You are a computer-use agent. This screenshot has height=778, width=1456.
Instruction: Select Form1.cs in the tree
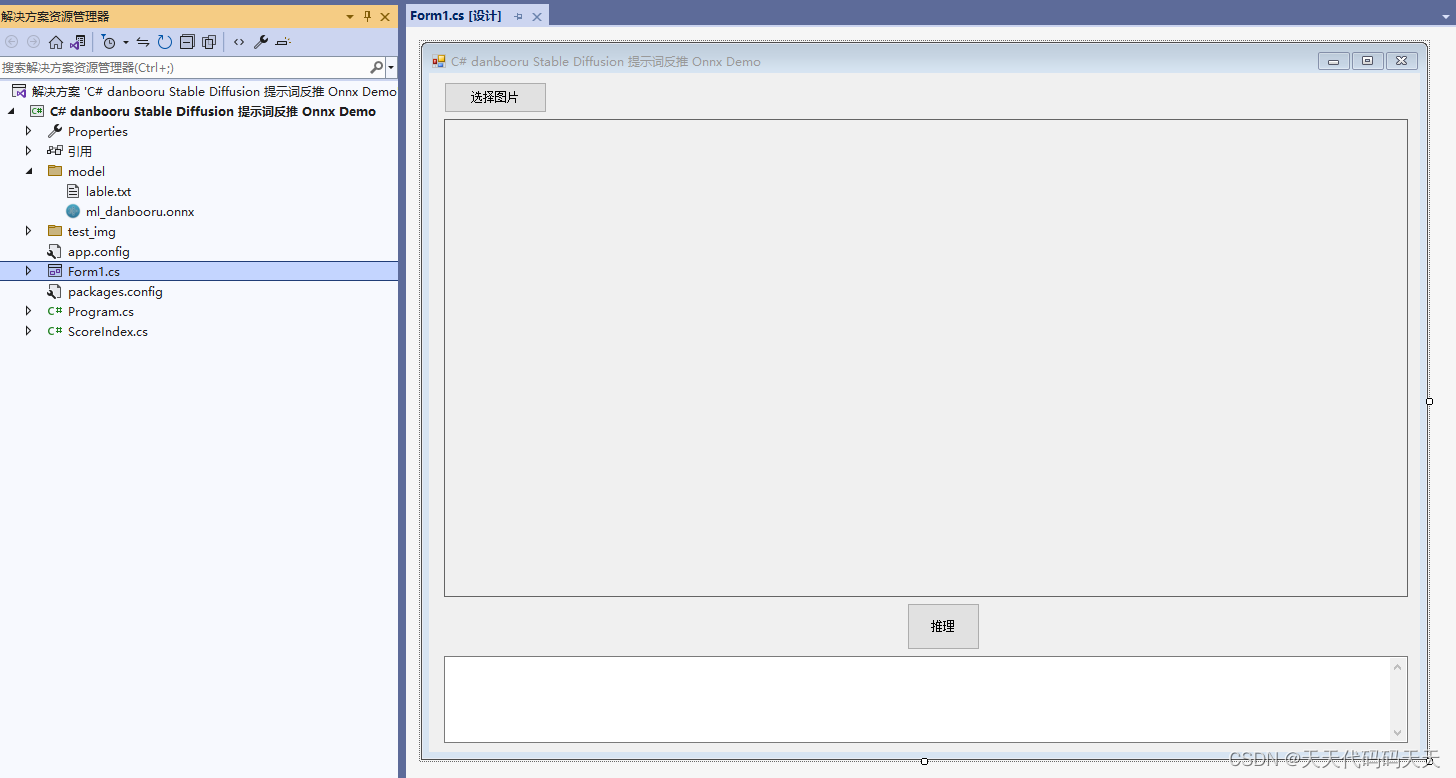tap(94, 271)
